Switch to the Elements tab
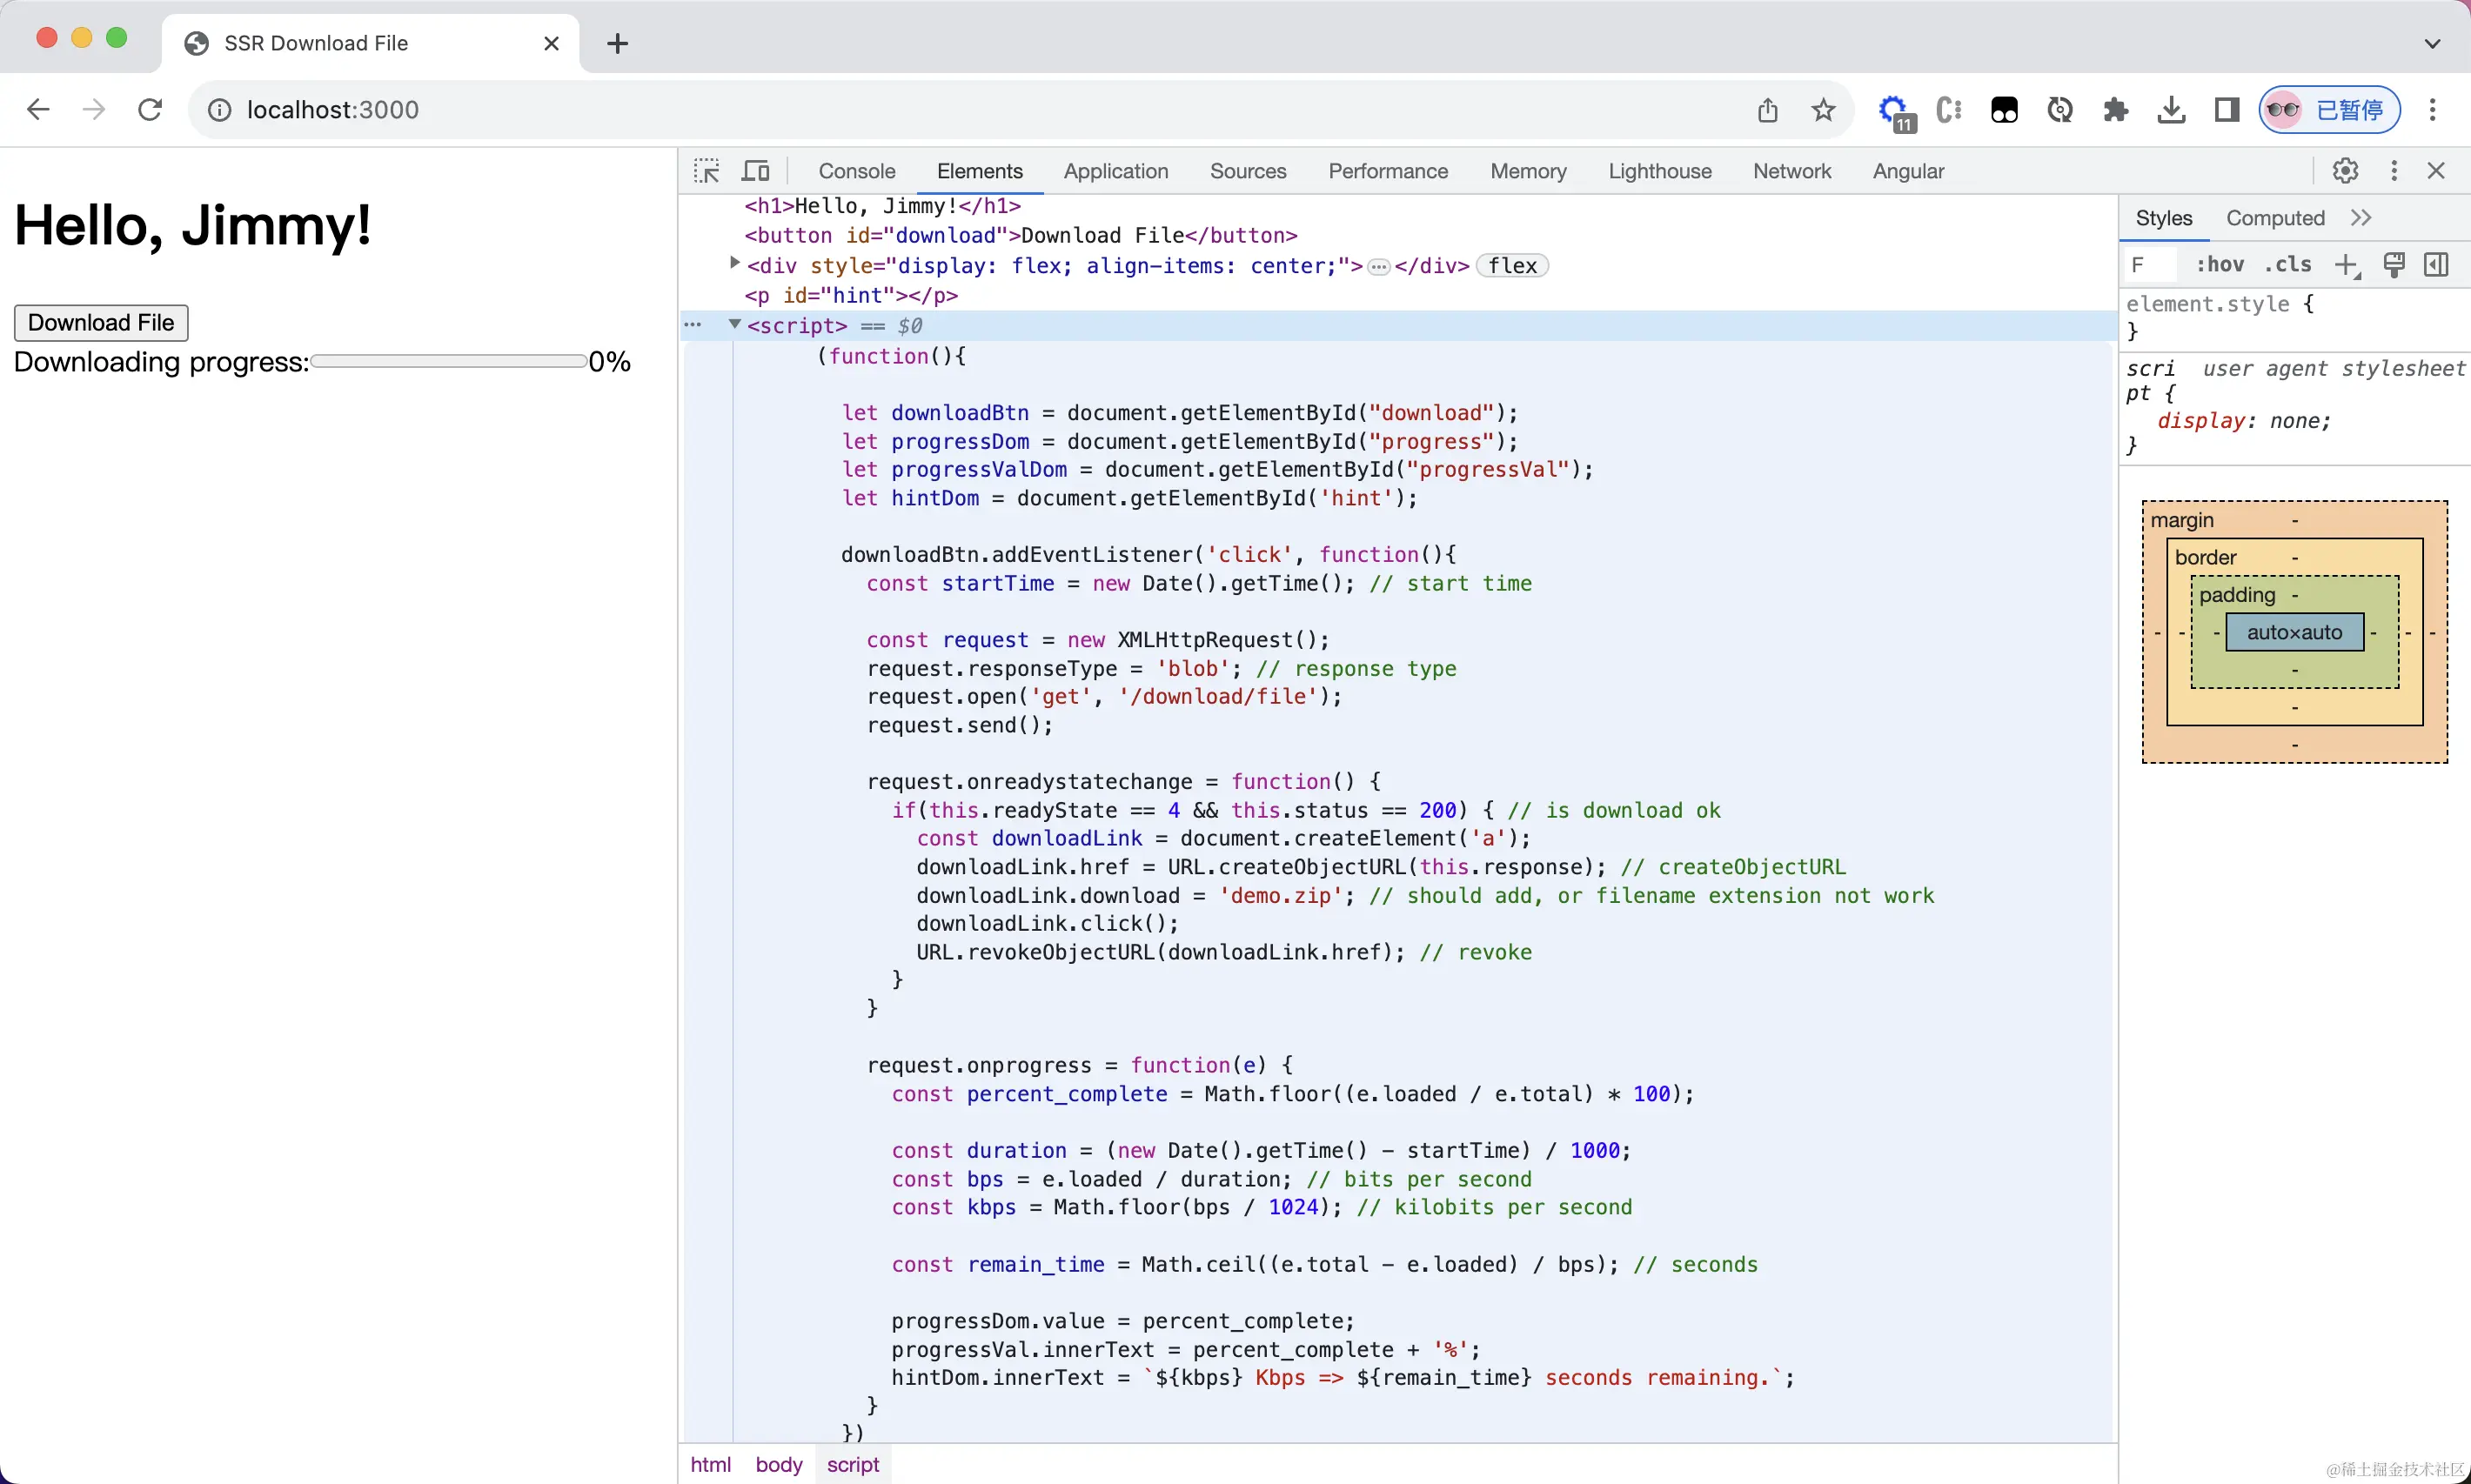 coord(980,171)
